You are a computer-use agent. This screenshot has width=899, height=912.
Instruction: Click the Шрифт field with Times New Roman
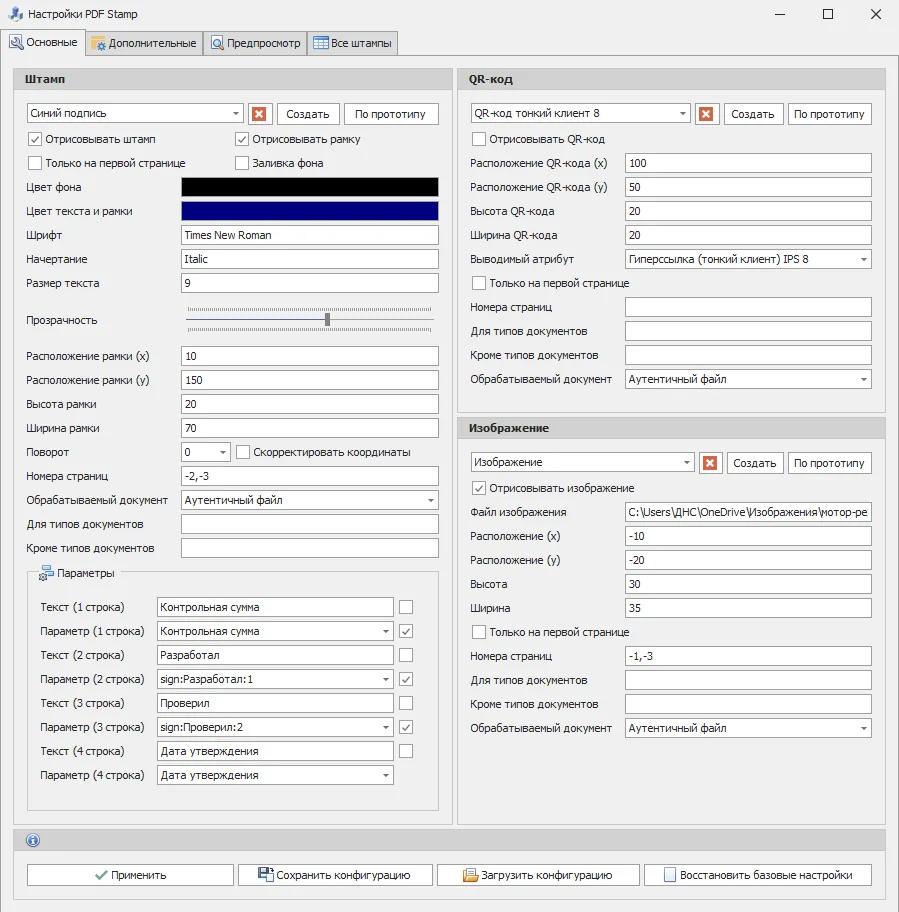pos(310,235)
